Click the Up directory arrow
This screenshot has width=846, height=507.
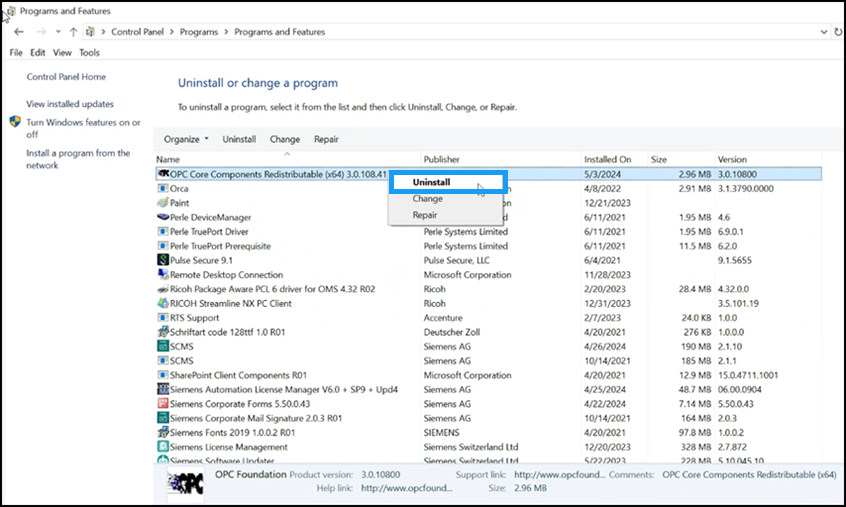pyautogui.click(x=73, y=32)
